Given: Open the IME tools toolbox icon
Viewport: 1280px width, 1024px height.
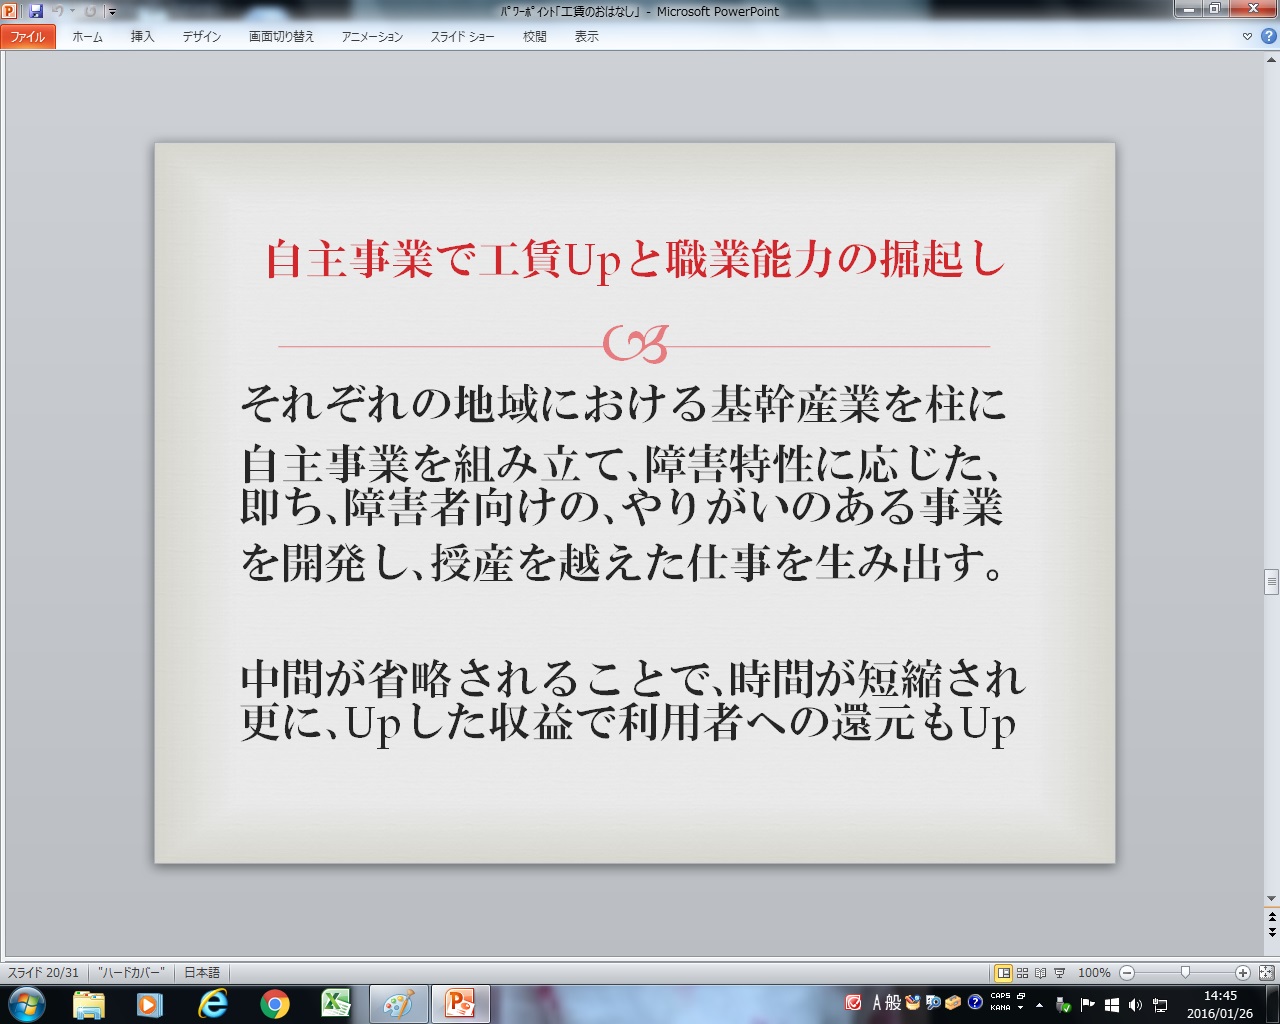Looking at the screenshot, I should point(953,1003).
